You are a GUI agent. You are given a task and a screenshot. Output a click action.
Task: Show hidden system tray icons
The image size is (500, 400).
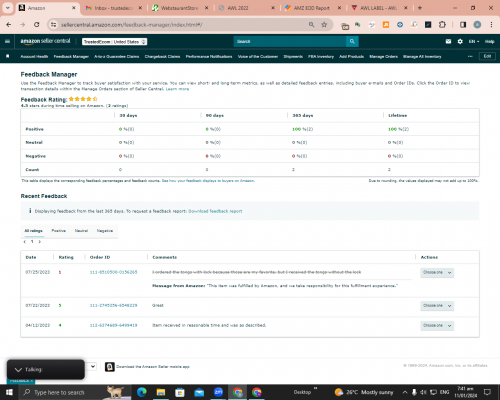[x=405, y=392]
